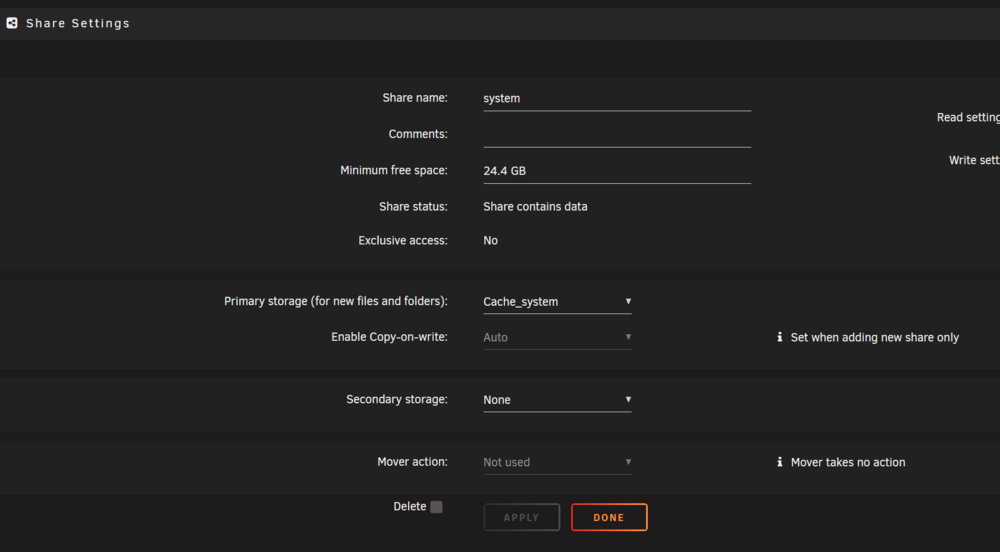Click the 'Set when adding new share only' text
The height and width of the screenshot is (552, 1000).
(874, 338)
